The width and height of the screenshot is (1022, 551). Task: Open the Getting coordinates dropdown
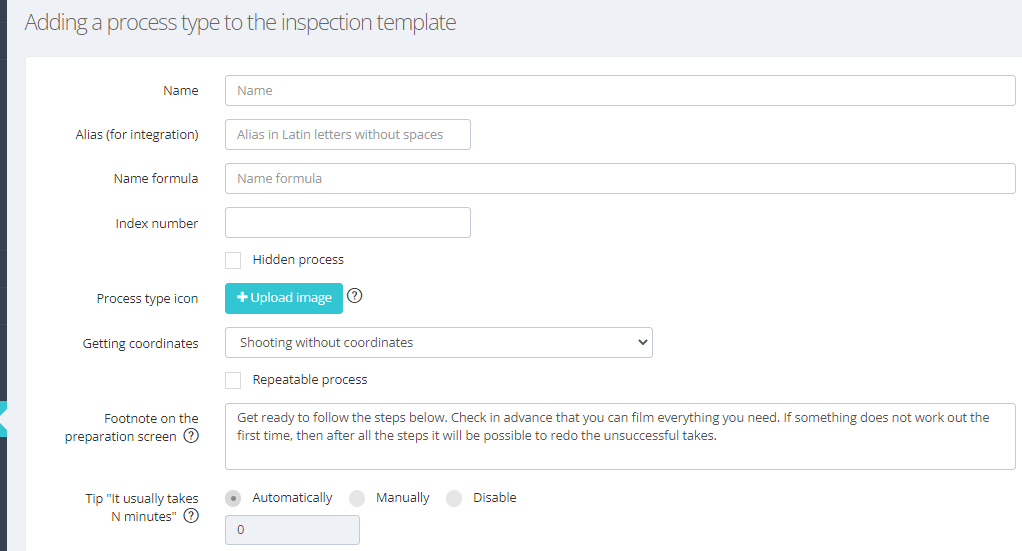(x=439, y=342)
